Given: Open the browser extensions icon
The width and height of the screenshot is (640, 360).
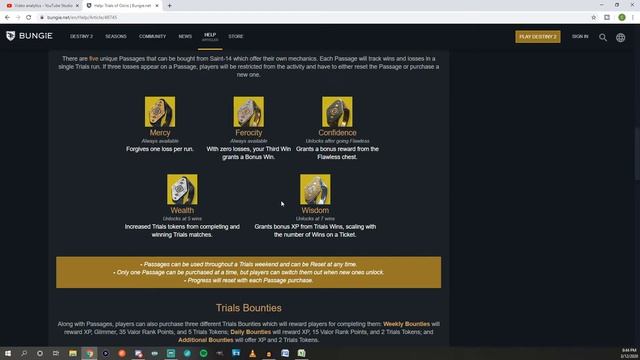Looking at the screenshot, I should (x=607, y=18).
